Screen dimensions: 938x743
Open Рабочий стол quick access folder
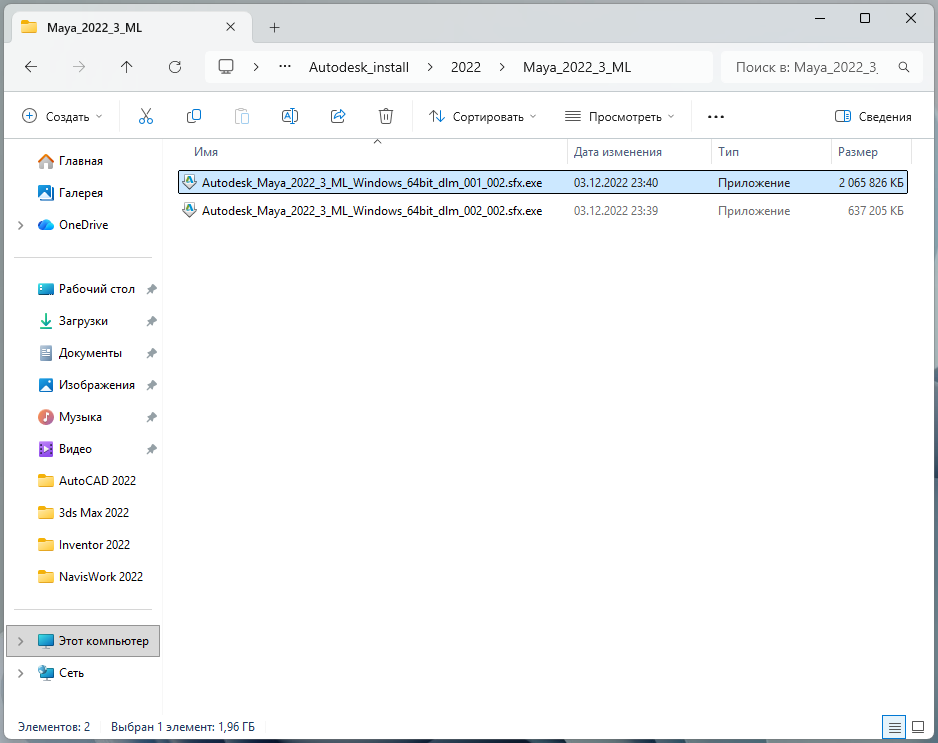(96, 289)
